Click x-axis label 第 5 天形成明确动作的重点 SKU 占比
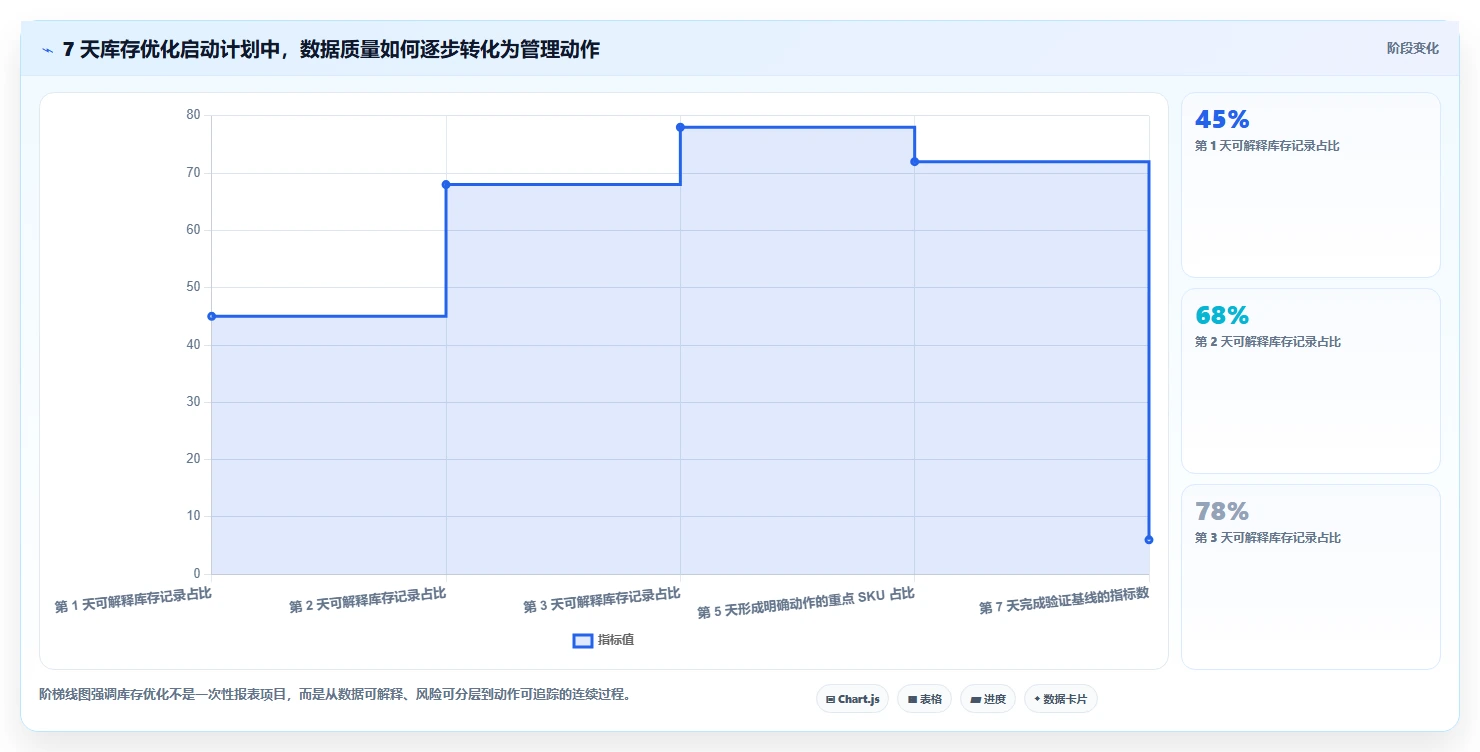The image size is (1480, 752). [x=806, y=602]
